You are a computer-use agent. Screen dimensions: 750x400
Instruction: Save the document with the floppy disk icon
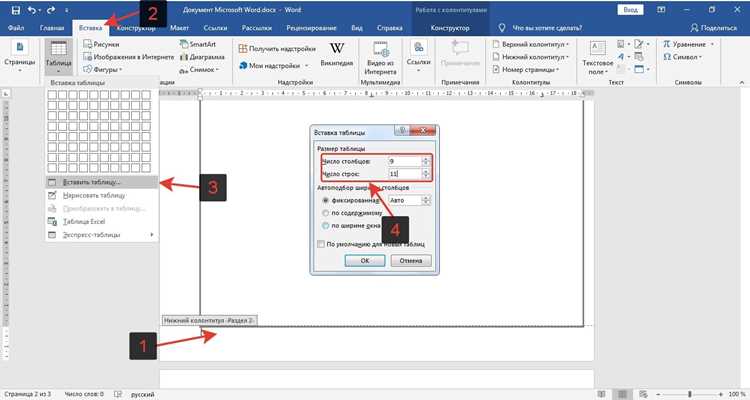[x=16, y=10]
